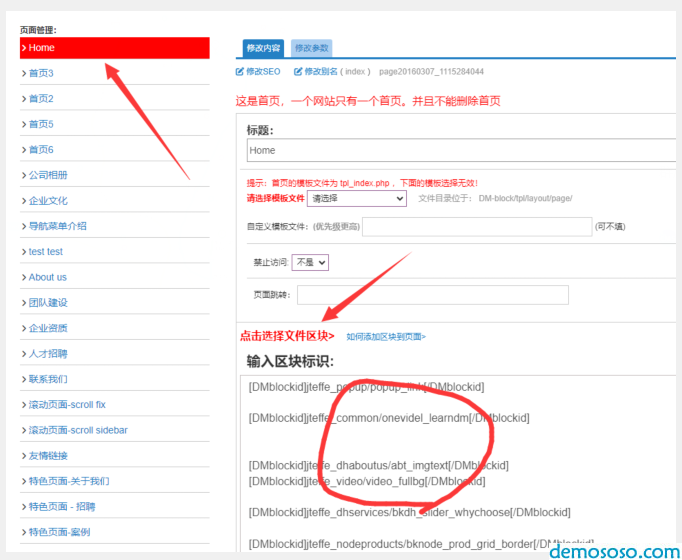This screenshot has width=682, height=560.
Task: Open the 修改参数 tab
Action: [311, 47]
